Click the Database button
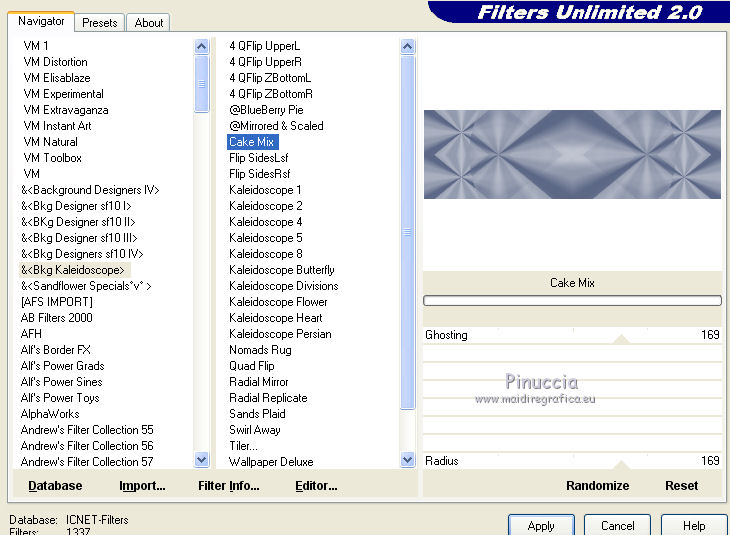730x535 pixels. point(55,486)
